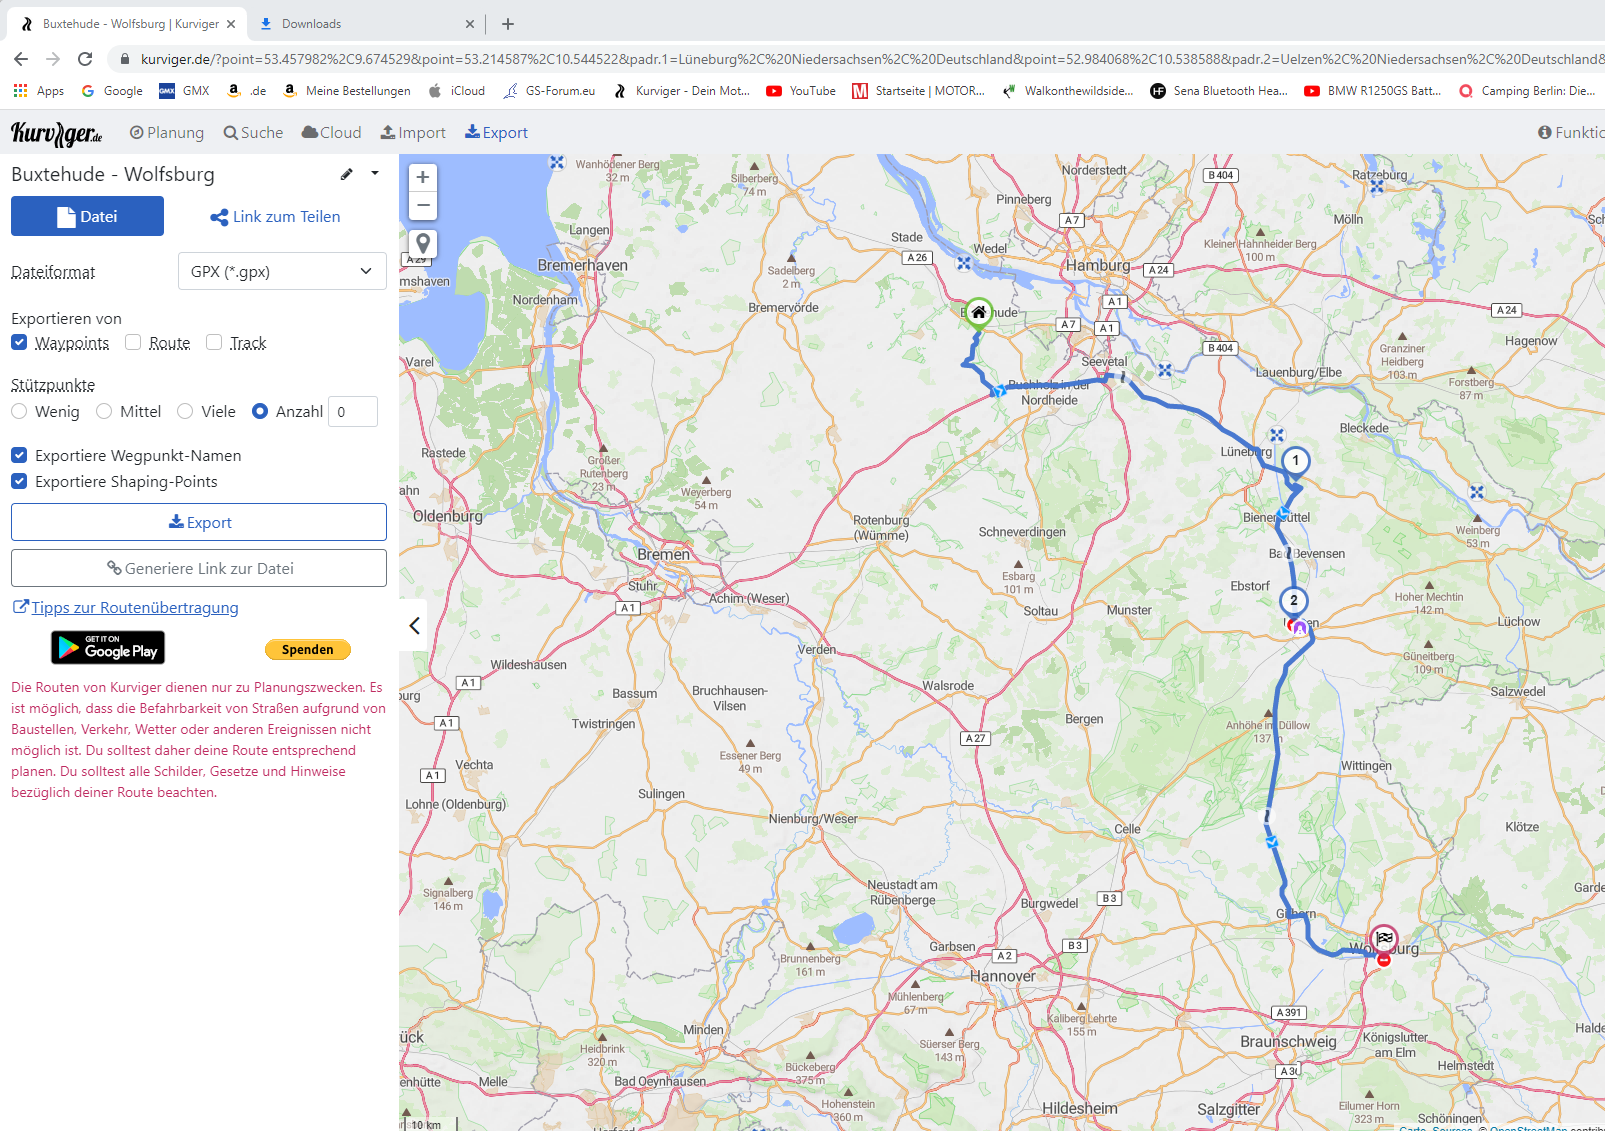Open the Google Play badge
Viewport: 1605px width, 1131px height.
[108, 648]
